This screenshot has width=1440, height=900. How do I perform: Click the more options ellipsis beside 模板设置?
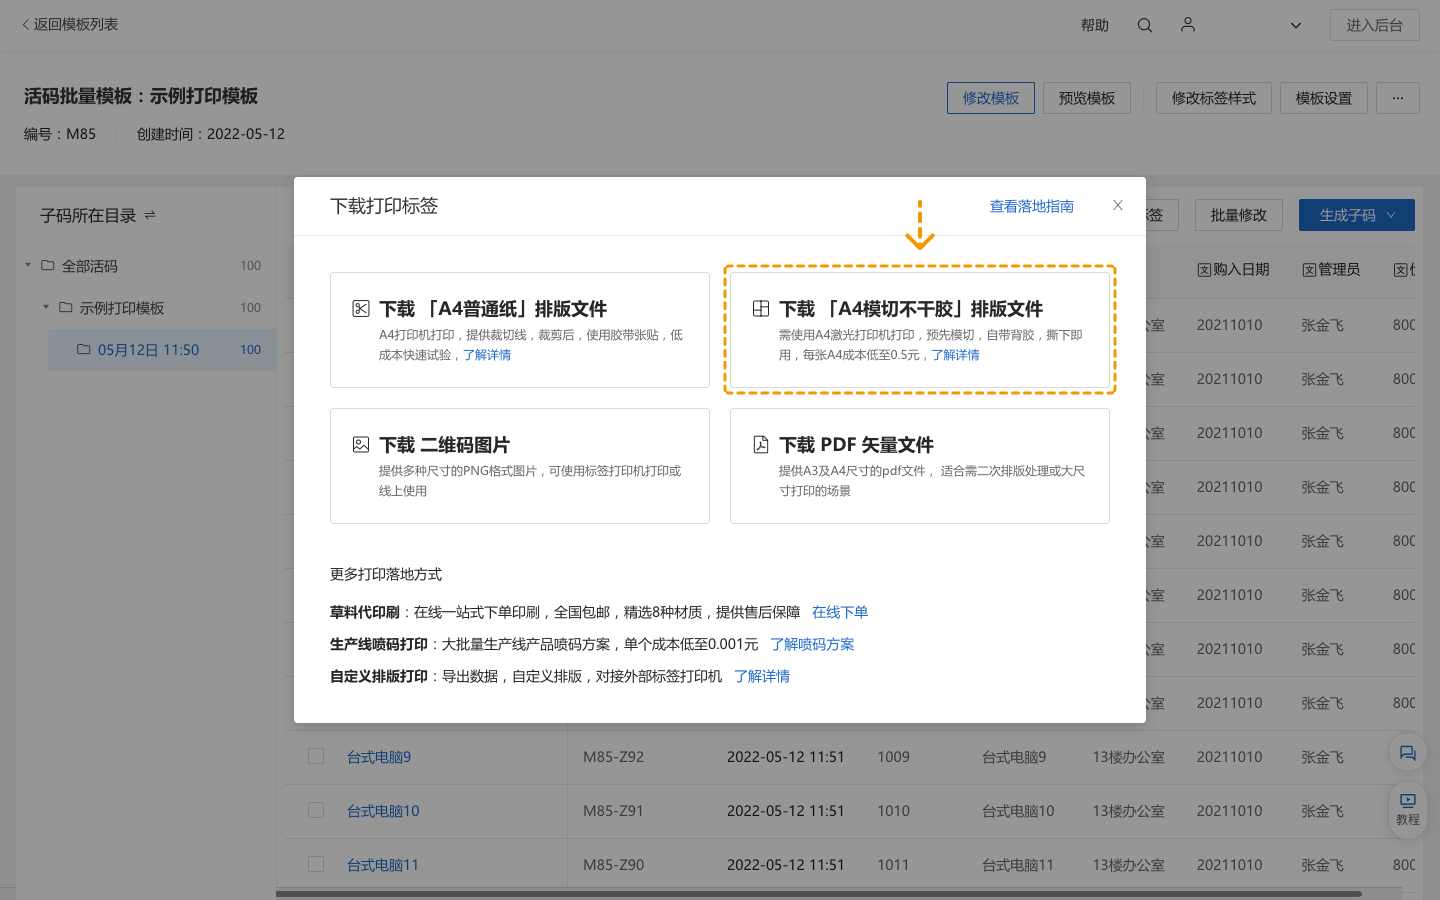[1397, 98]
